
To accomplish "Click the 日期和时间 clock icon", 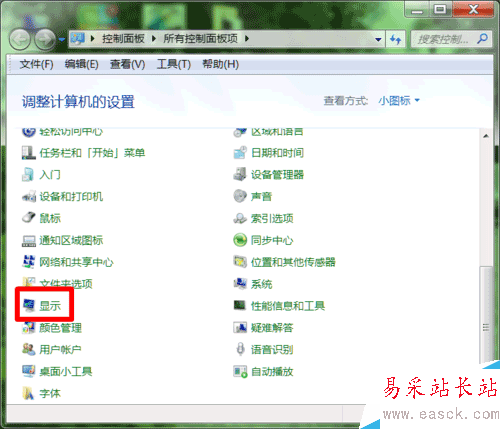I will pyautogui.click(x=240, y=153).
